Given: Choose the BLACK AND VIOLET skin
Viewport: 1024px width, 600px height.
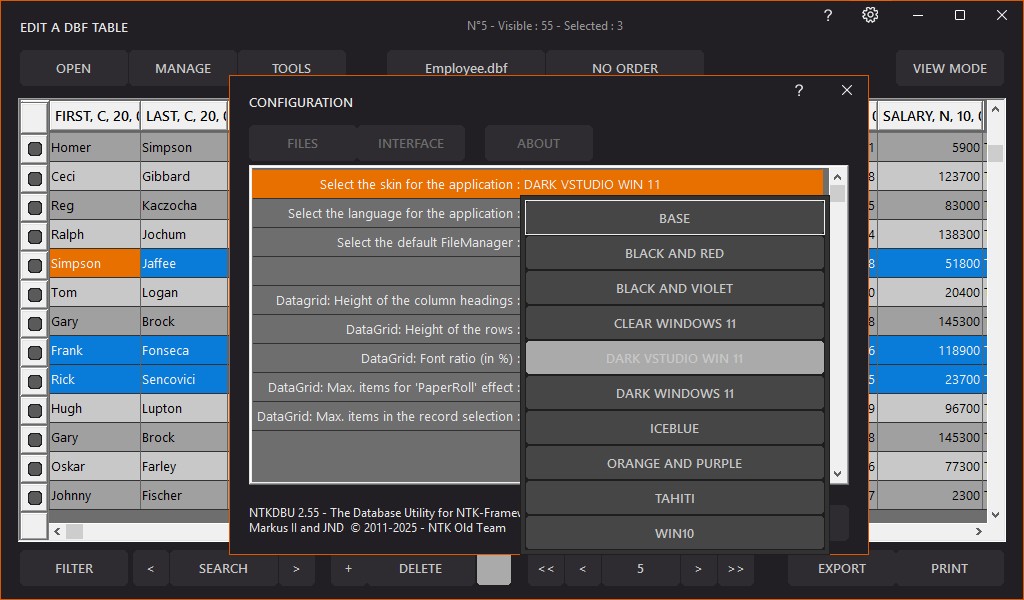Looking at the screenshot, I should pos(675,288).
